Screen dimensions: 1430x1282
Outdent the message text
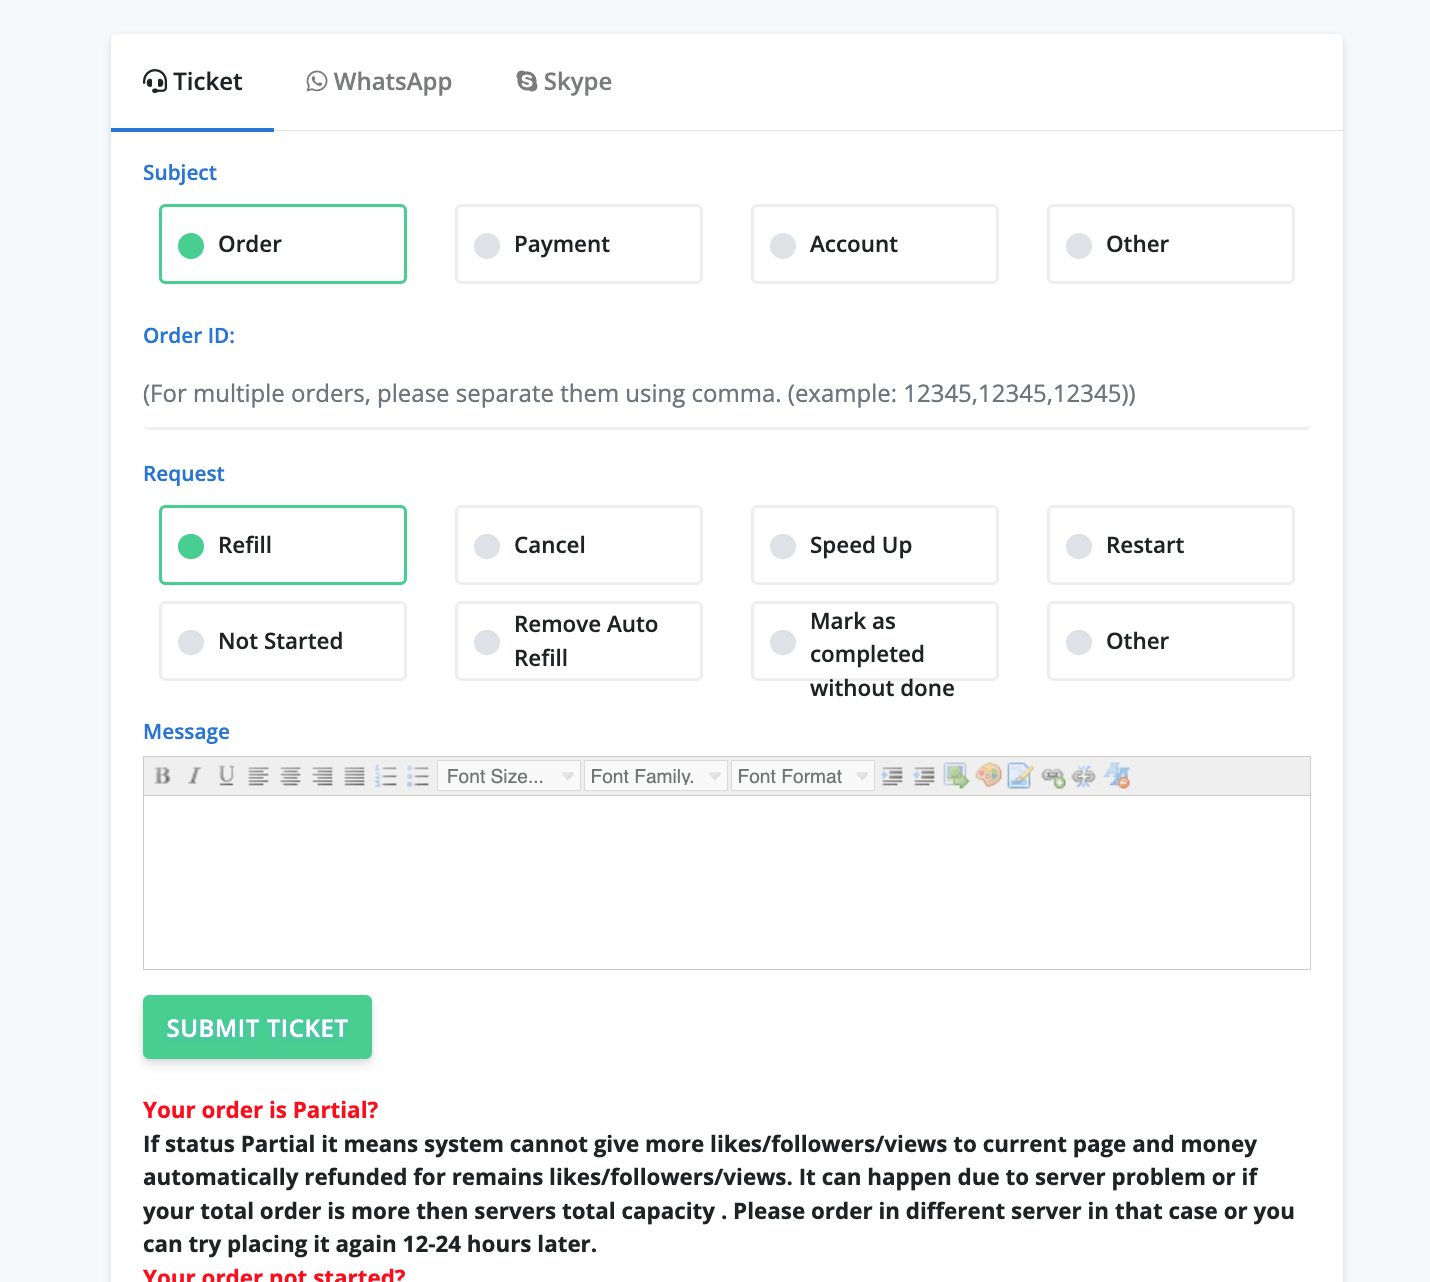coord(925,776)
